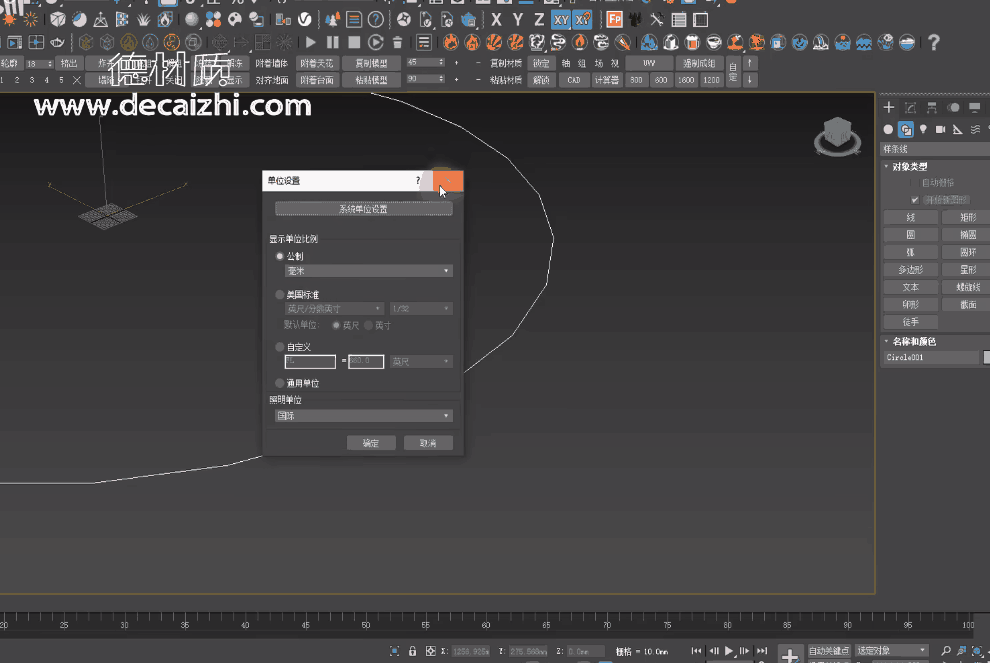Click the orange FP plugin icon

(x=614, y=20)
